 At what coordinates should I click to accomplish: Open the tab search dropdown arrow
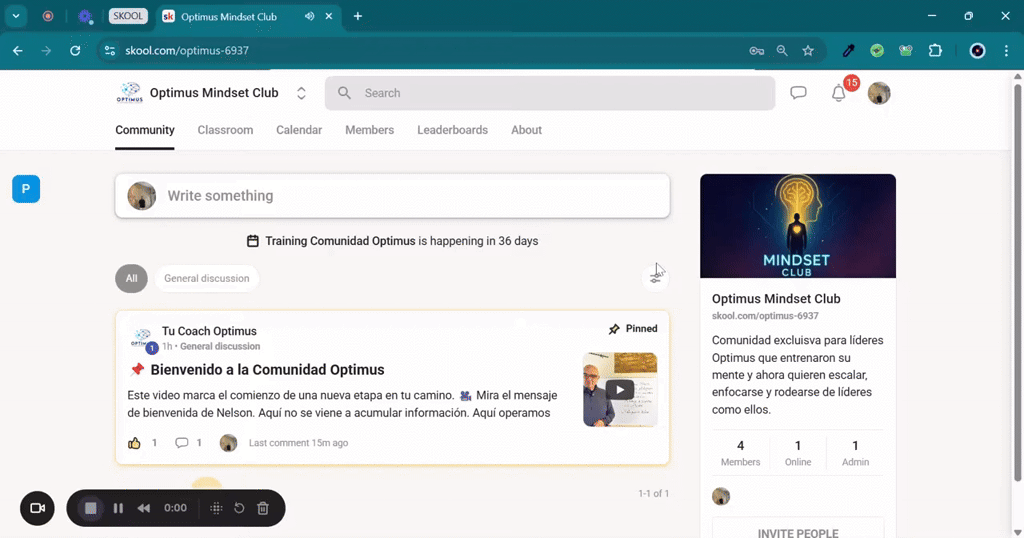(16, 16)
